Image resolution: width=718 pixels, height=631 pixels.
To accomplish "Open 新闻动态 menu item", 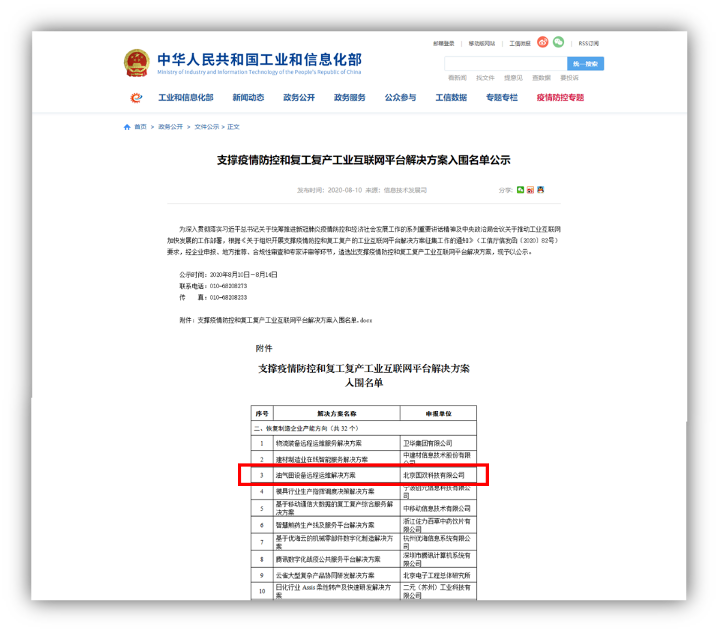I will [x=248, y=98].
